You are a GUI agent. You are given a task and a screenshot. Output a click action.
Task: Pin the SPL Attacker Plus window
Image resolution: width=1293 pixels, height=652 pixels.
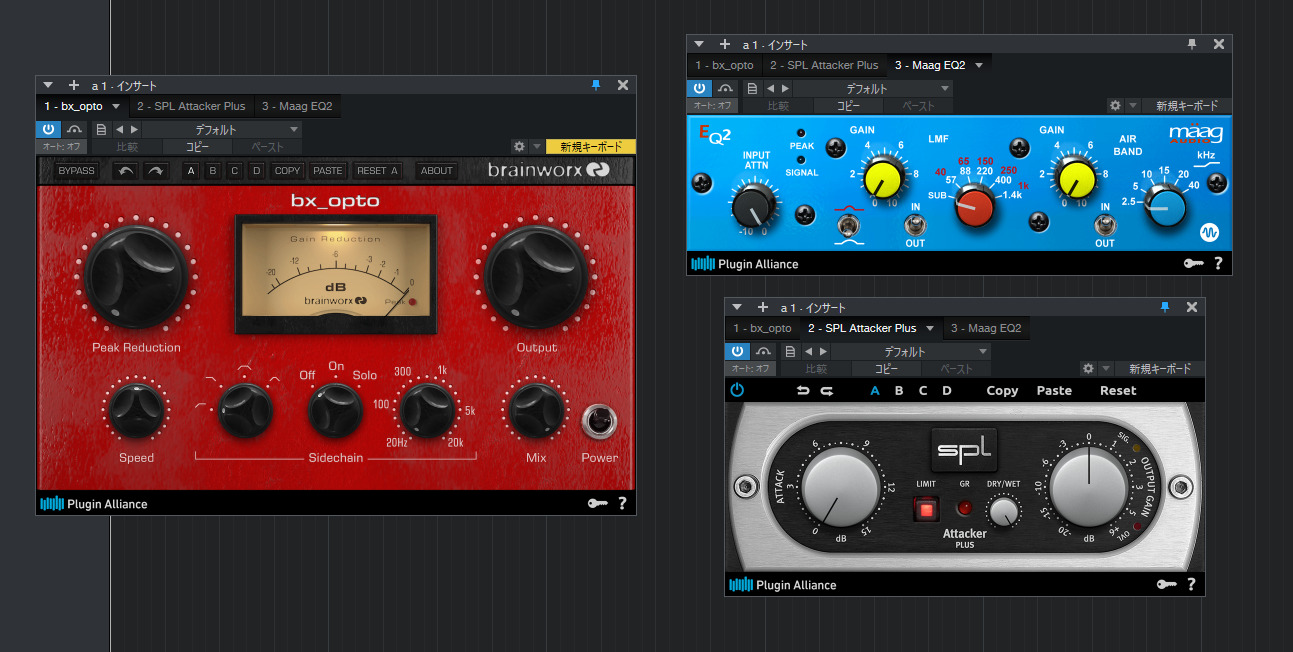click(1165, 307)
